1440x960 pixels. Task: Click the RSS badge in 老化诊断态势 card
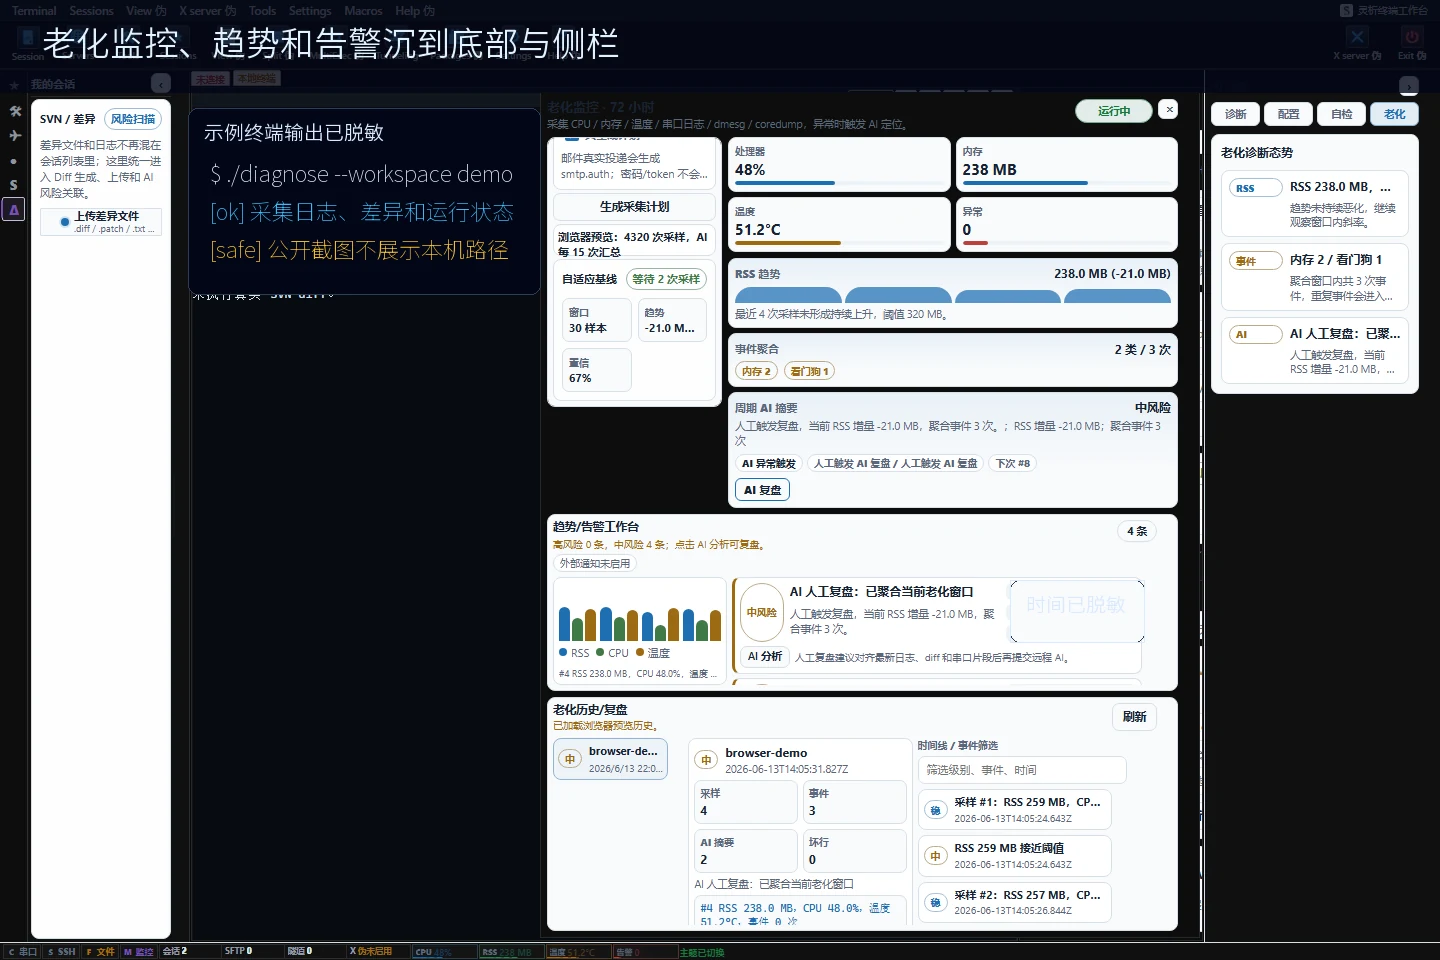pos(1255,188)
